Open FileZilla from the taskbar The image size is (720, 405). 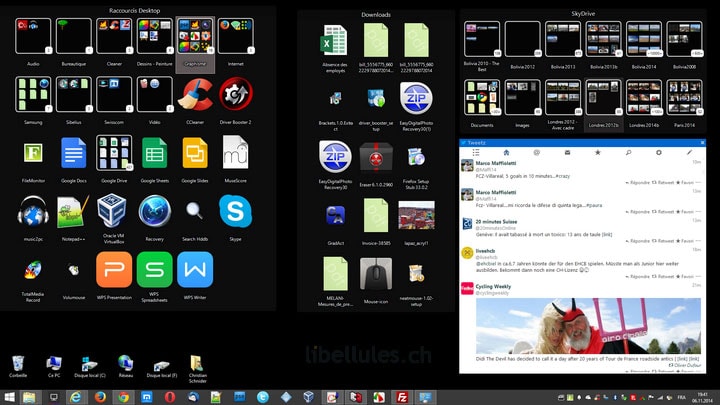click(402, 397)
